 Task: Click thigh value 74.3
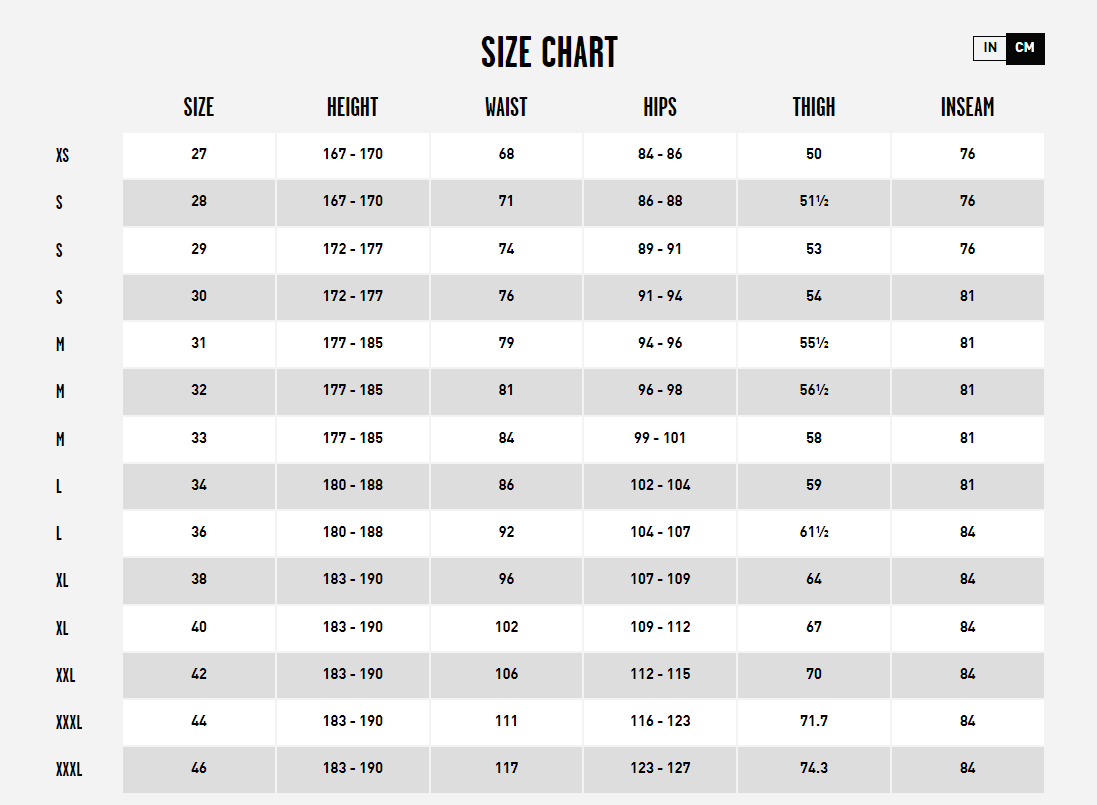(814, 768)
